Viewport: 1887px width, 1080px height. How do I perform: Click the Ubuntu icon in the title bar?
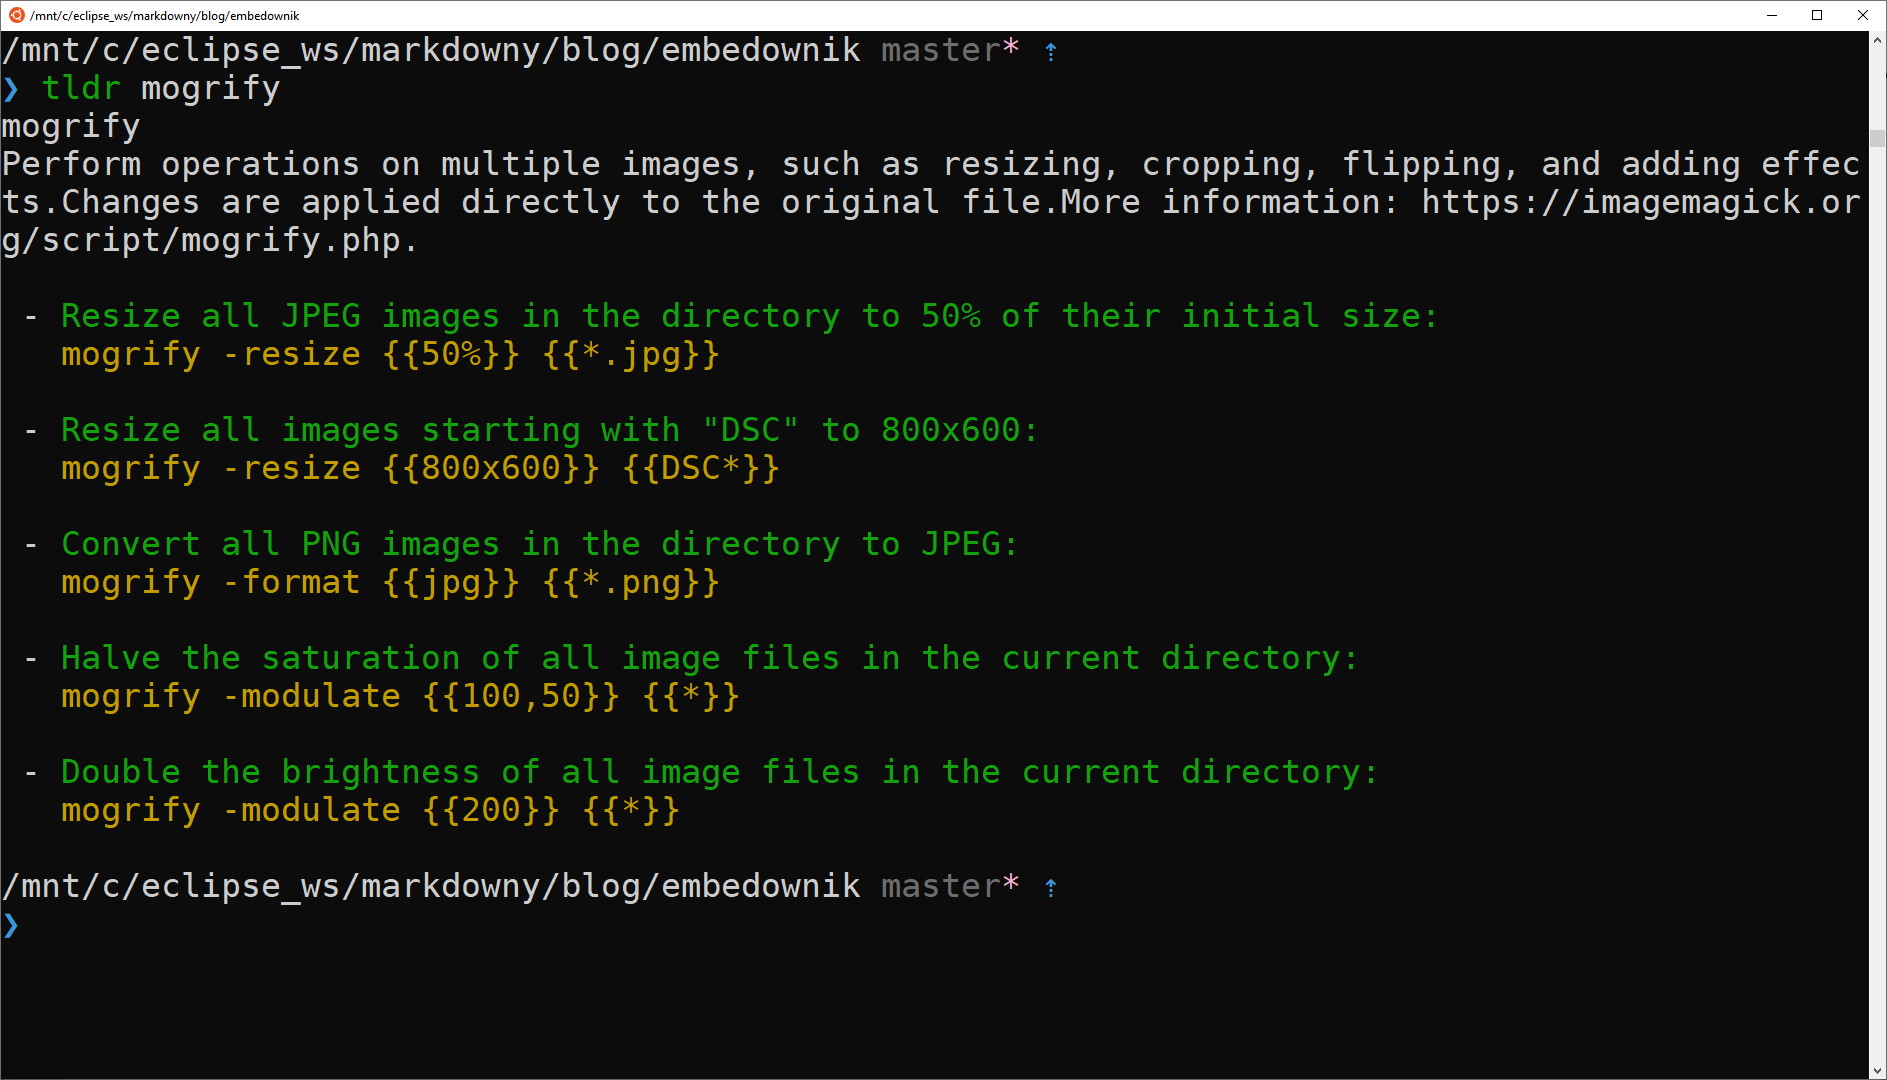pos(16,15)
